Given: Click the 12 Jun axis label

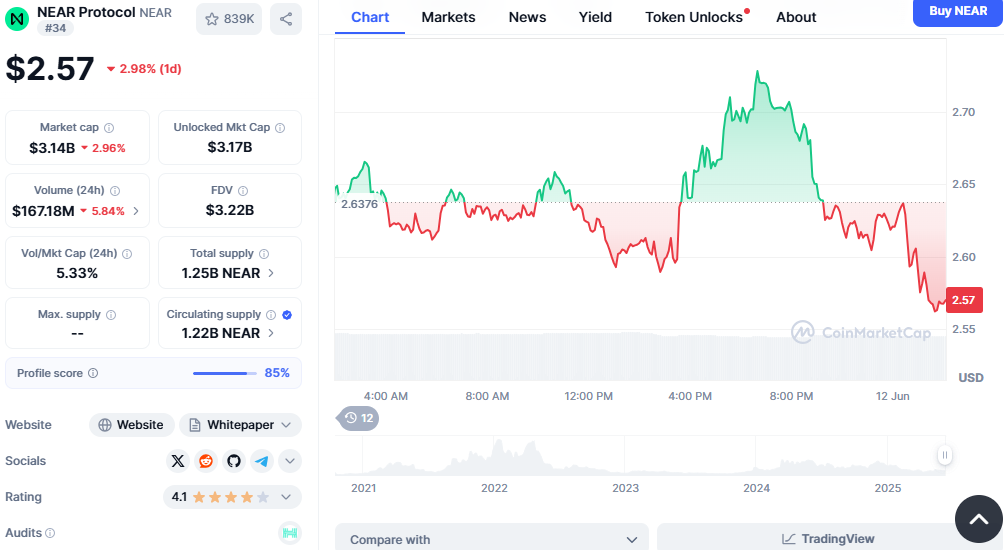Looking at the screenshot, I should 893,396.
